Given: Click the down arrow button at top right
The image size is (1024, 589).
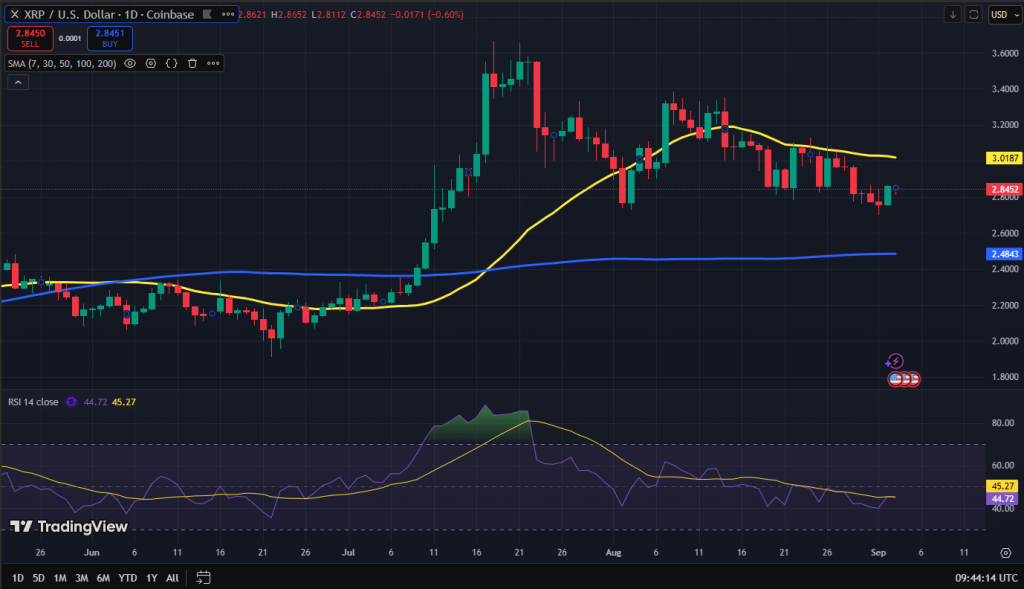Looking at the screenshot, I should point(953,14).
